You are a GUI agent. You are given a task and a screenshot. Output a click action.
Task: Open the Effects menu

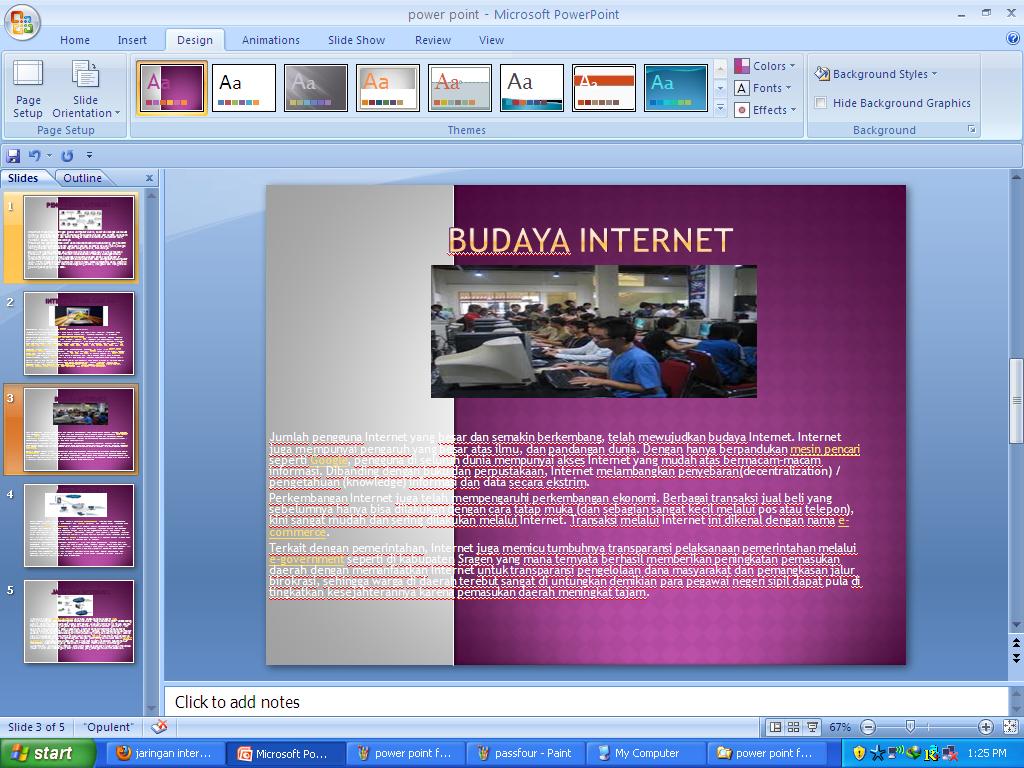tap(764, 110)
